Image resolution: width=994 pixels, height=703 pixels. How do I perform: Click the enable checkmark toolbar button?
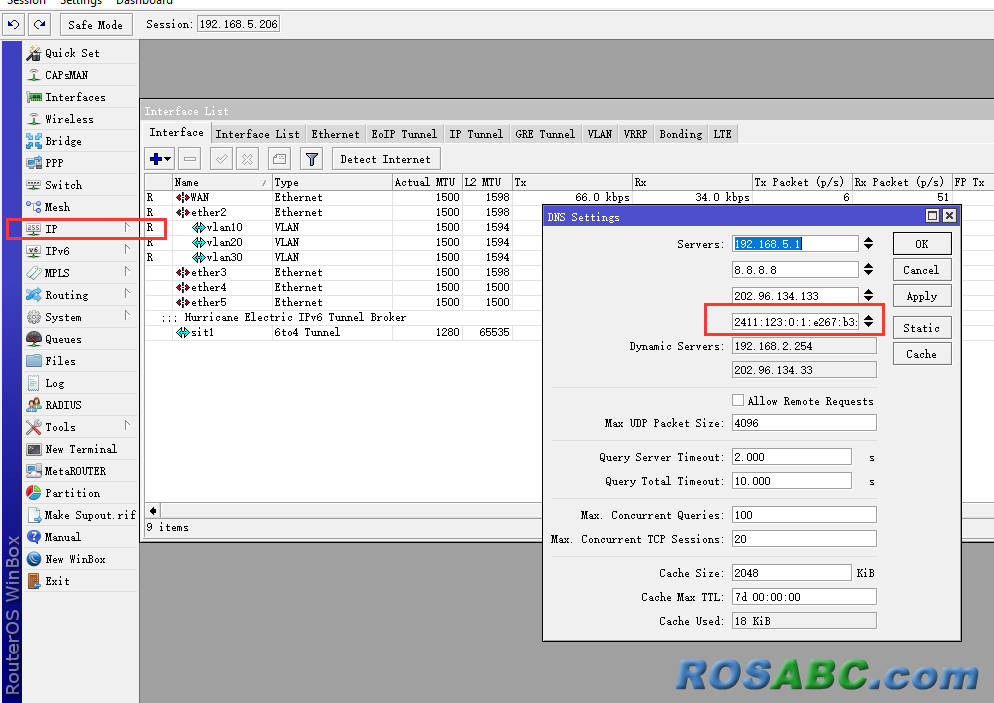point(221,159)
